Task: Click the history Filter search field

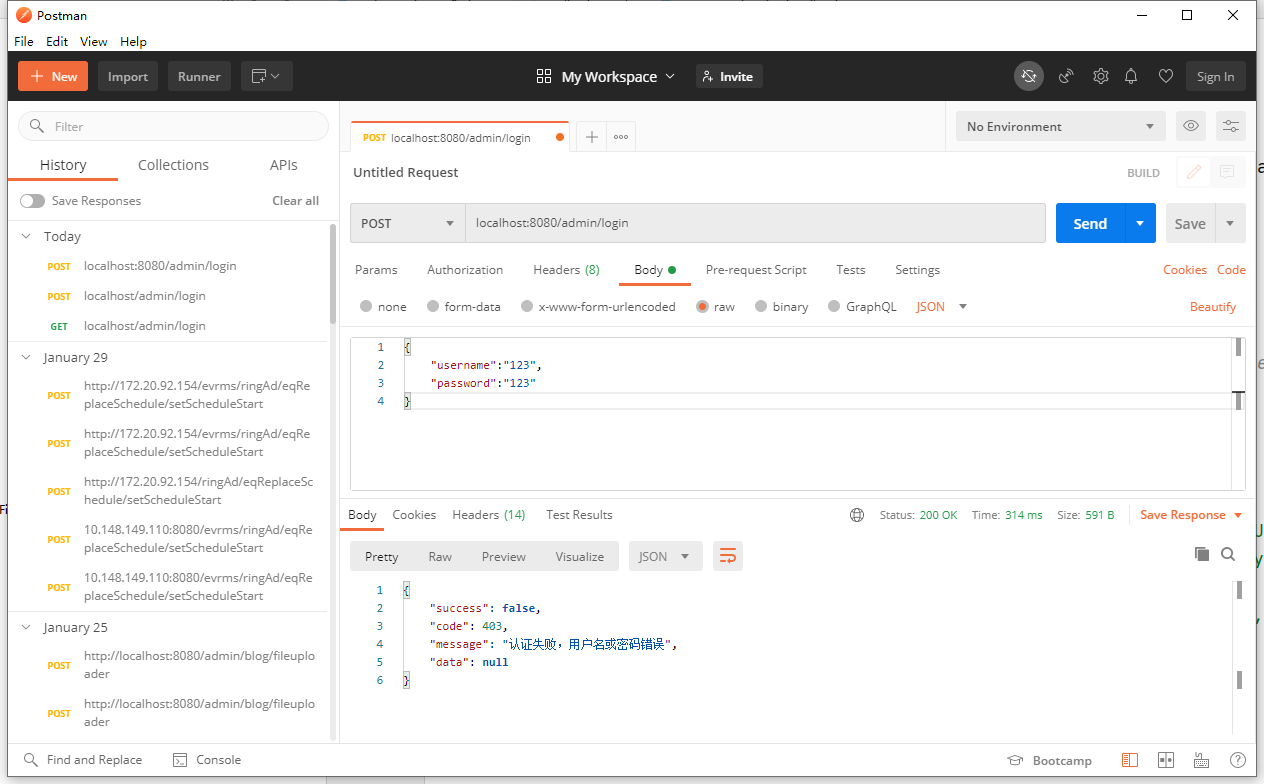Action: [x=173, y=126]
